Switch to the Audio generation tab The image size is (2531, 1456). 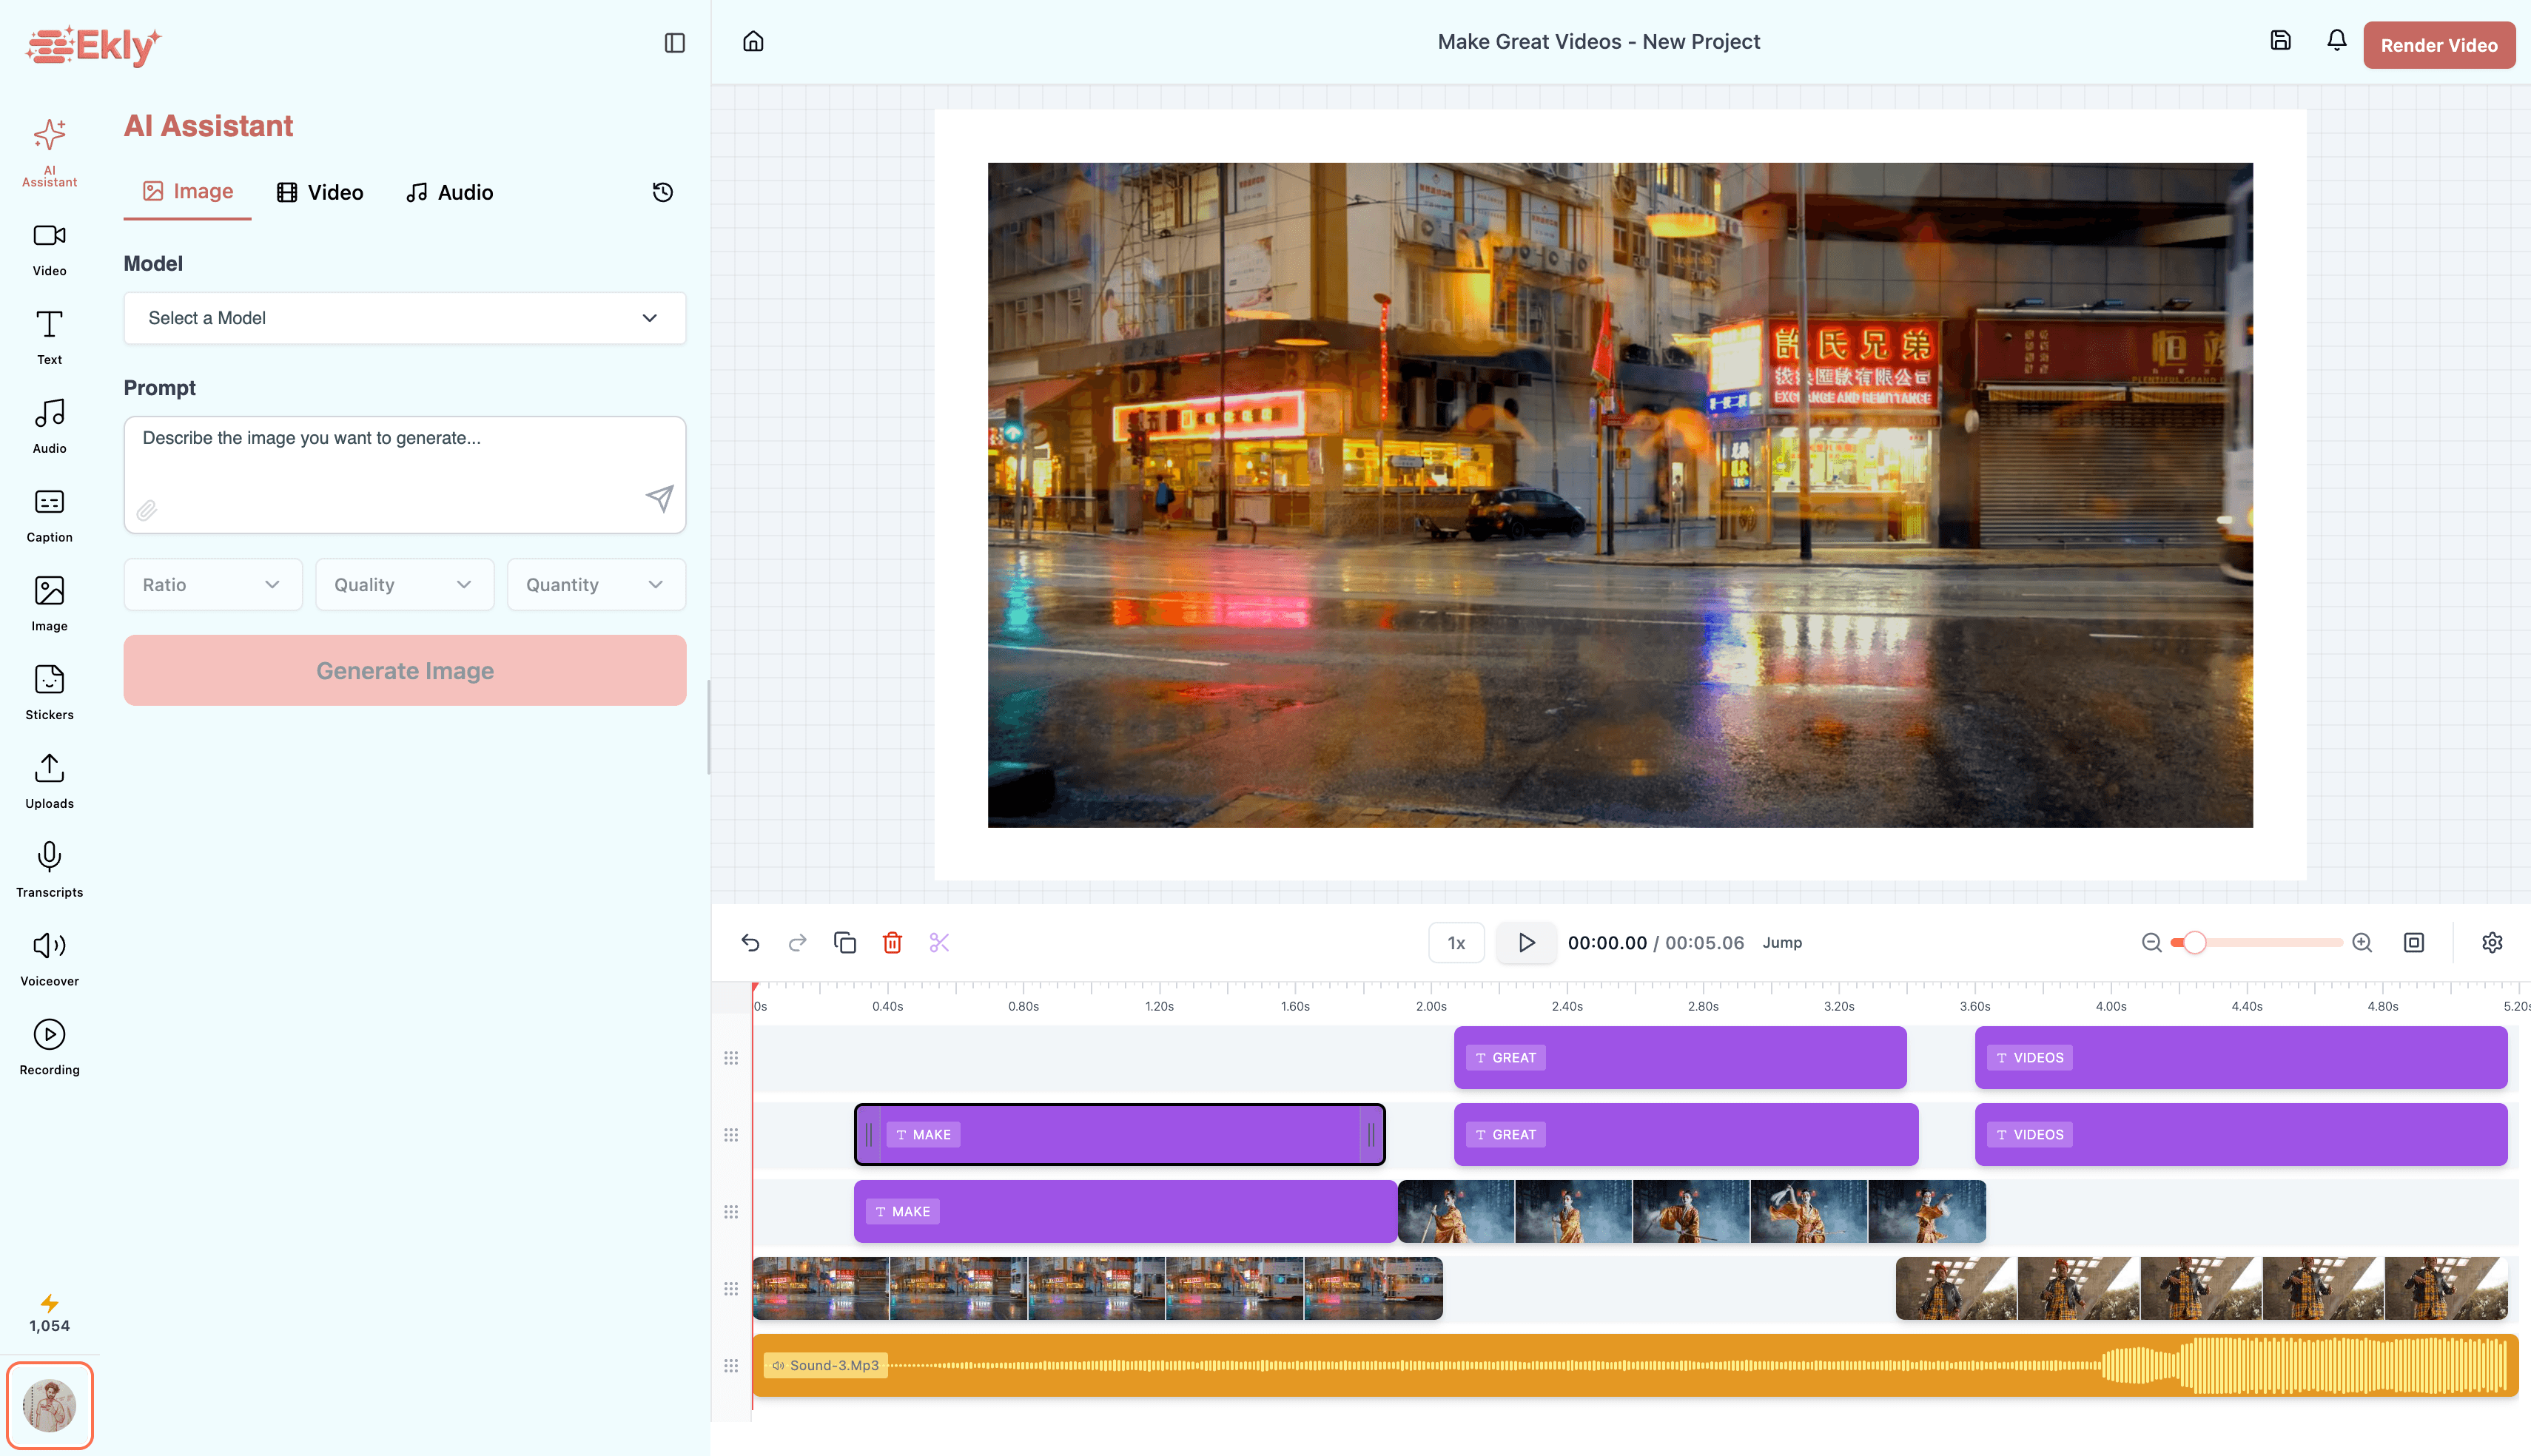(x=449, y=192)
